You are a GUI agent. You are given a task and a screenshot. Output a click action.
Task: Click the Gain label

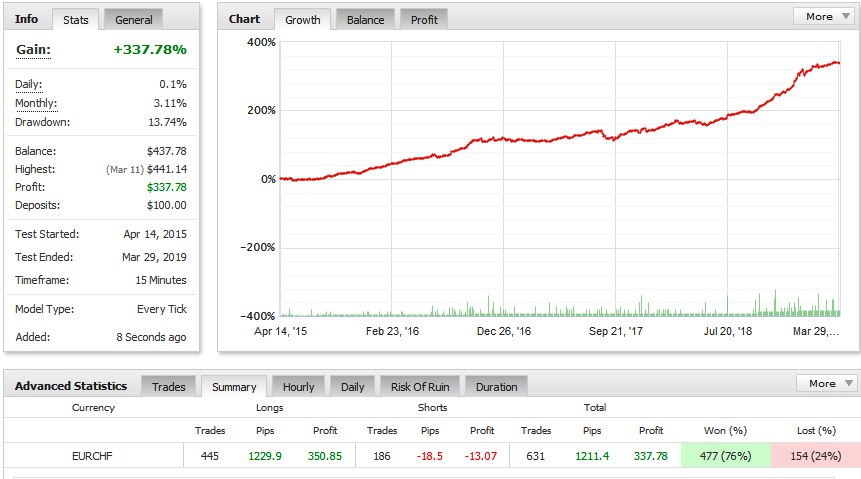[x=33, y=49]
